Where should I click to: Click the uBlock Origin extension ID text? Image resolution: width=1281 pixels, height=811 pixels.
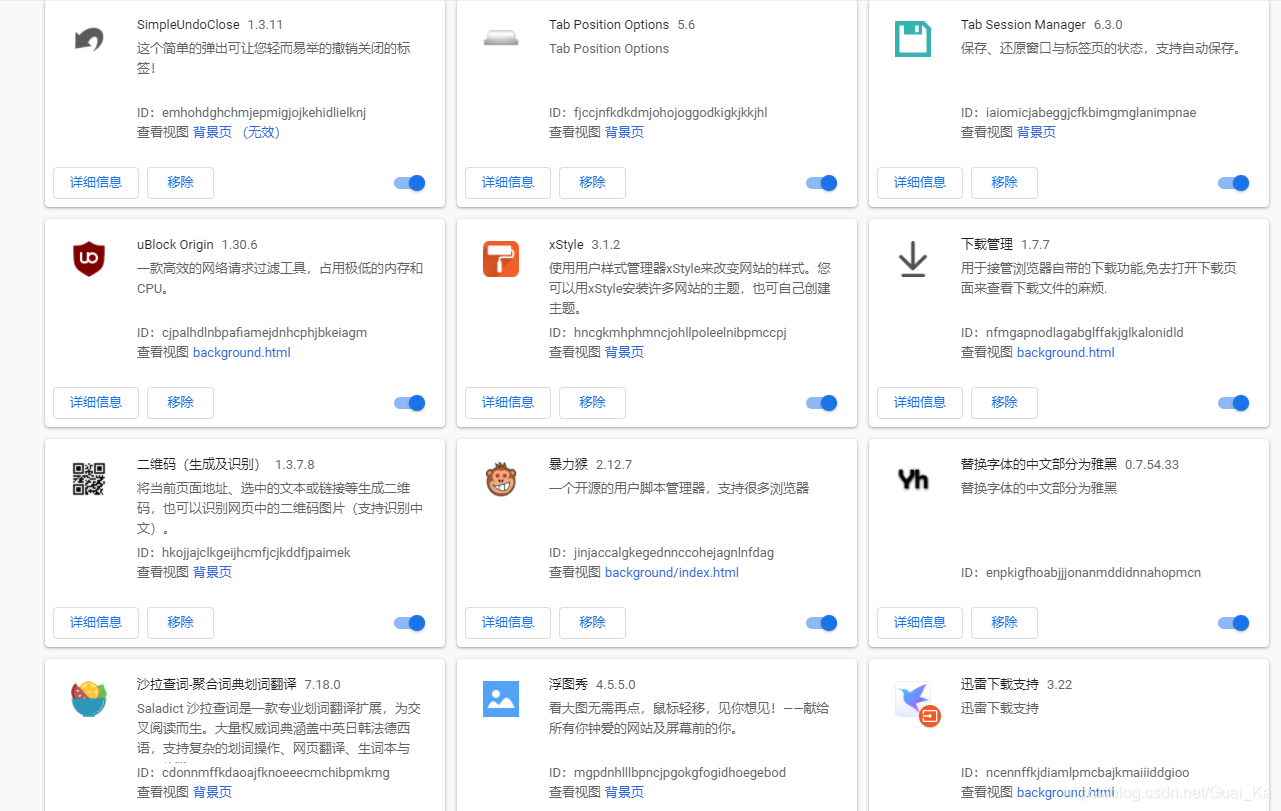pyautogui.click(x=252, y=332)
